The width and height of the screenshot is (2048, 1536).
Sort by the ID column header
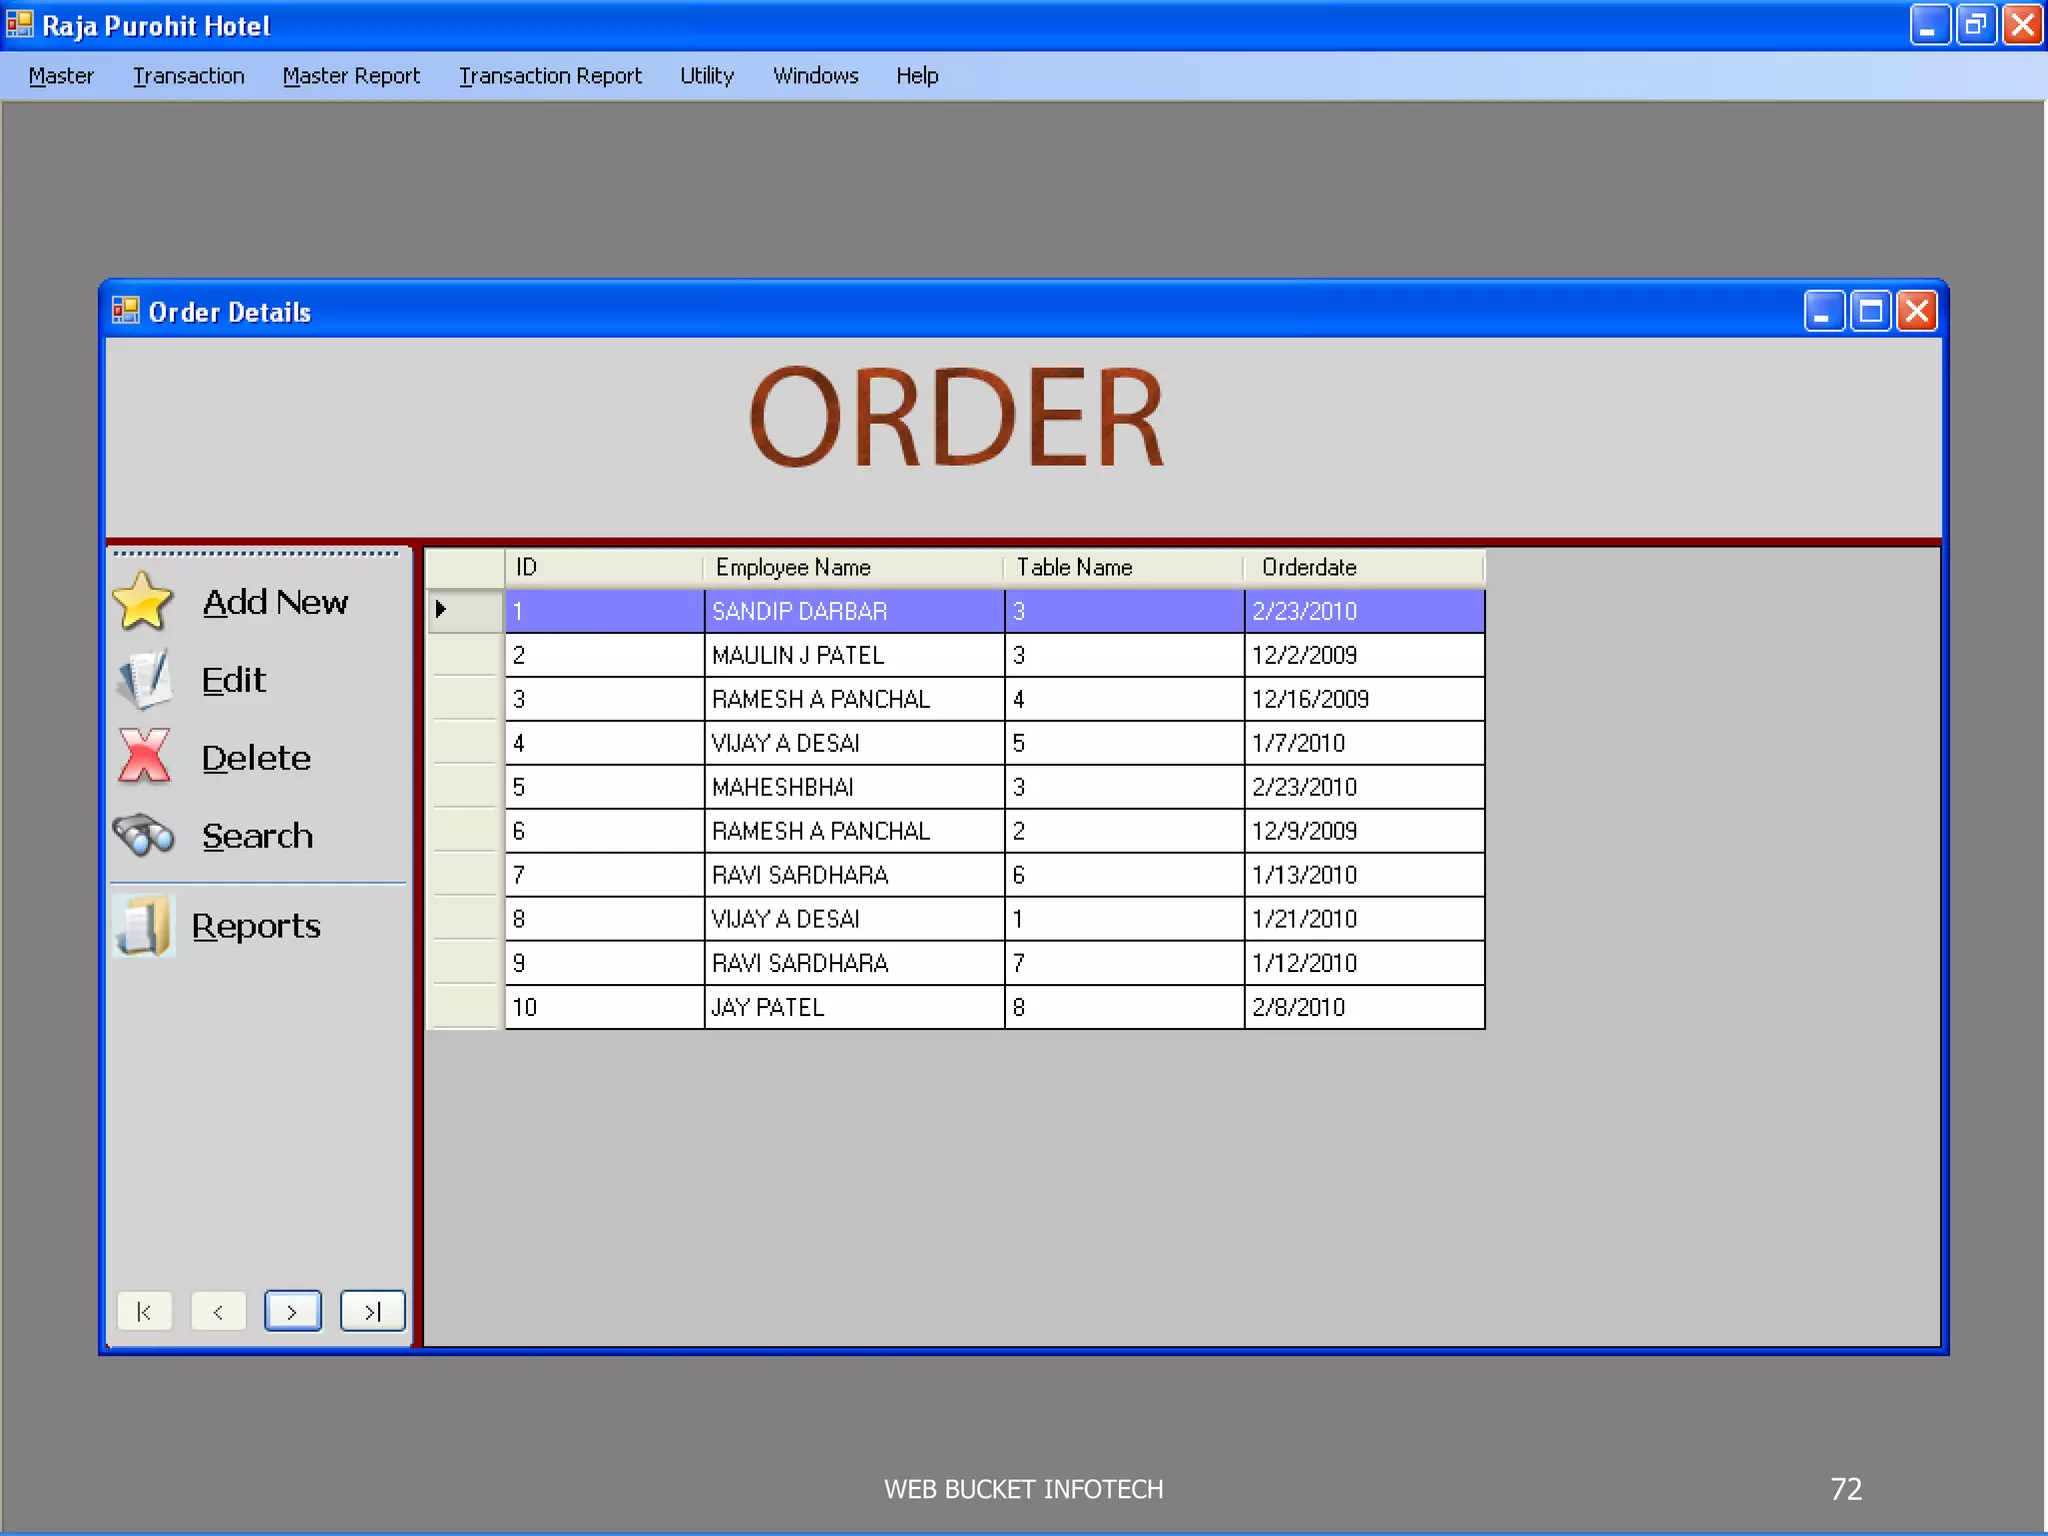[x=604, y=567]
